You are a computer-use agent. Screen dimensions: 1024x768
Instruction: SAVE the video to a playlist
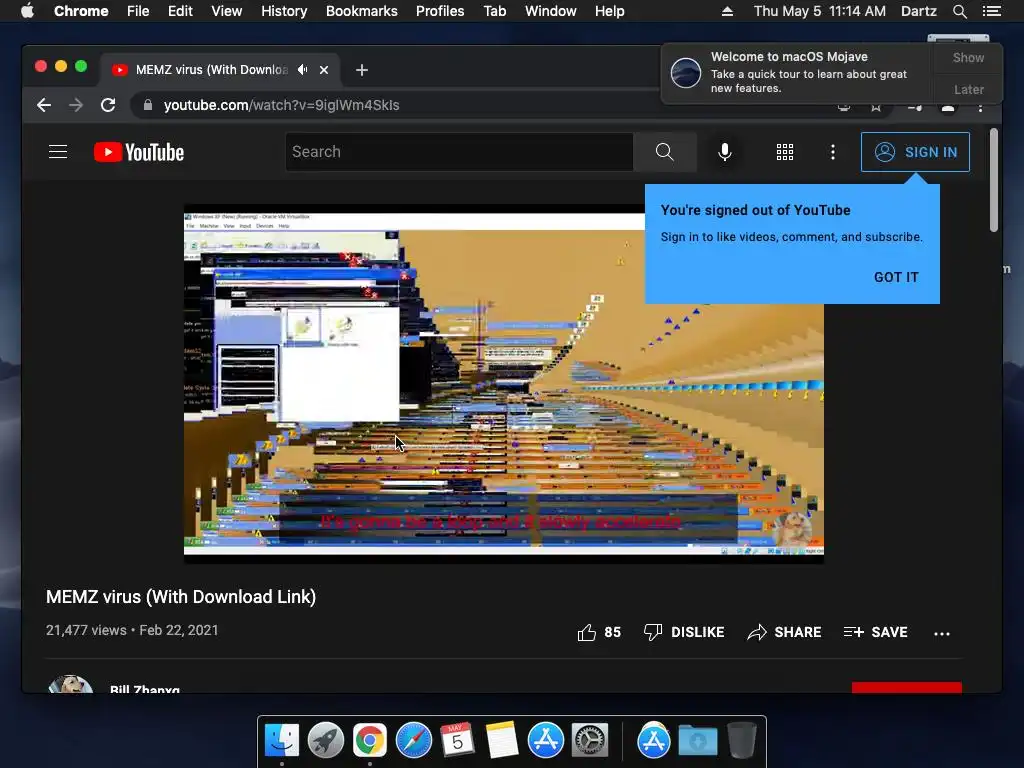[x=876, y=632]
